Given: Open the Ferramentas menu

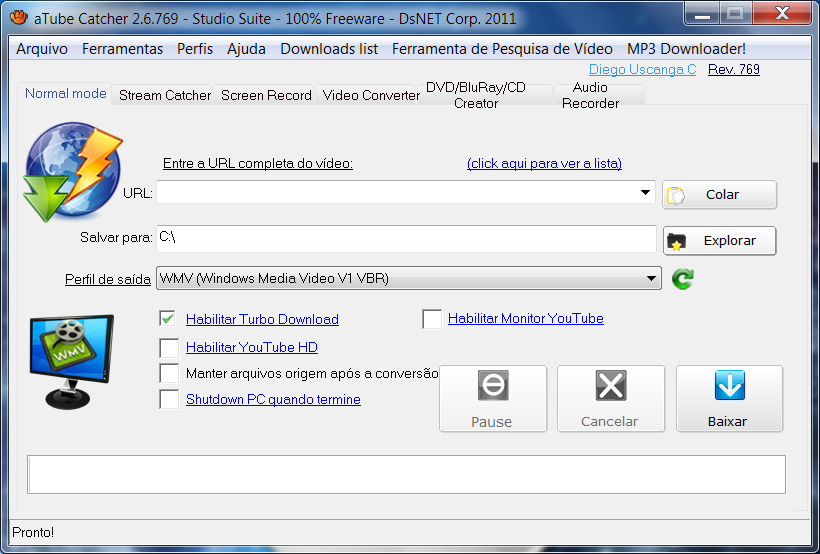Looking at the screenshot, I should [122, 49].
